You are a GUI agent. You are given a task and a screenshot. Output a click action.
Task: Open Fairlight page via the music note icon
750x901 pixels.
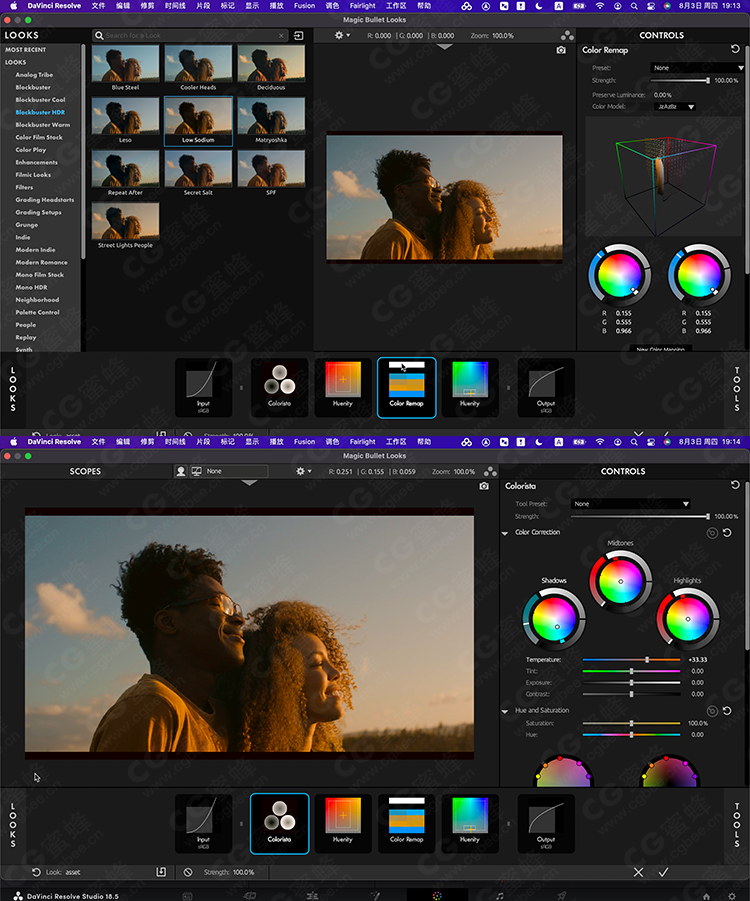pos(499,896)
